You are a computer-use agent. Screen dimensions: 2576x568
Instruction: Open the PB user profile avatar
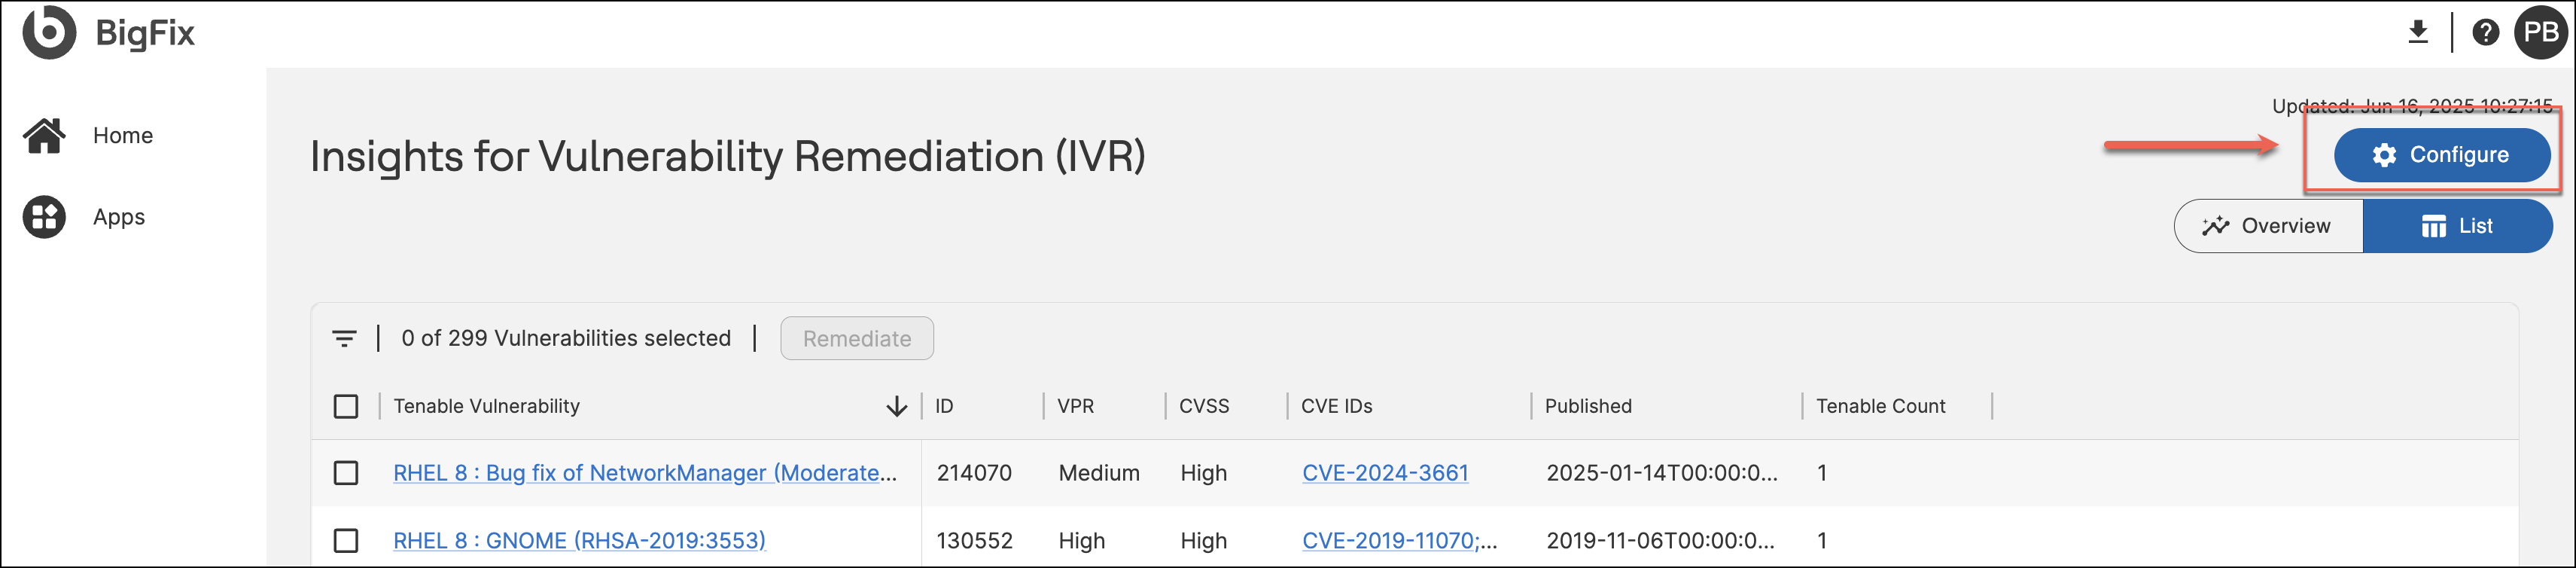point(2540,32)
